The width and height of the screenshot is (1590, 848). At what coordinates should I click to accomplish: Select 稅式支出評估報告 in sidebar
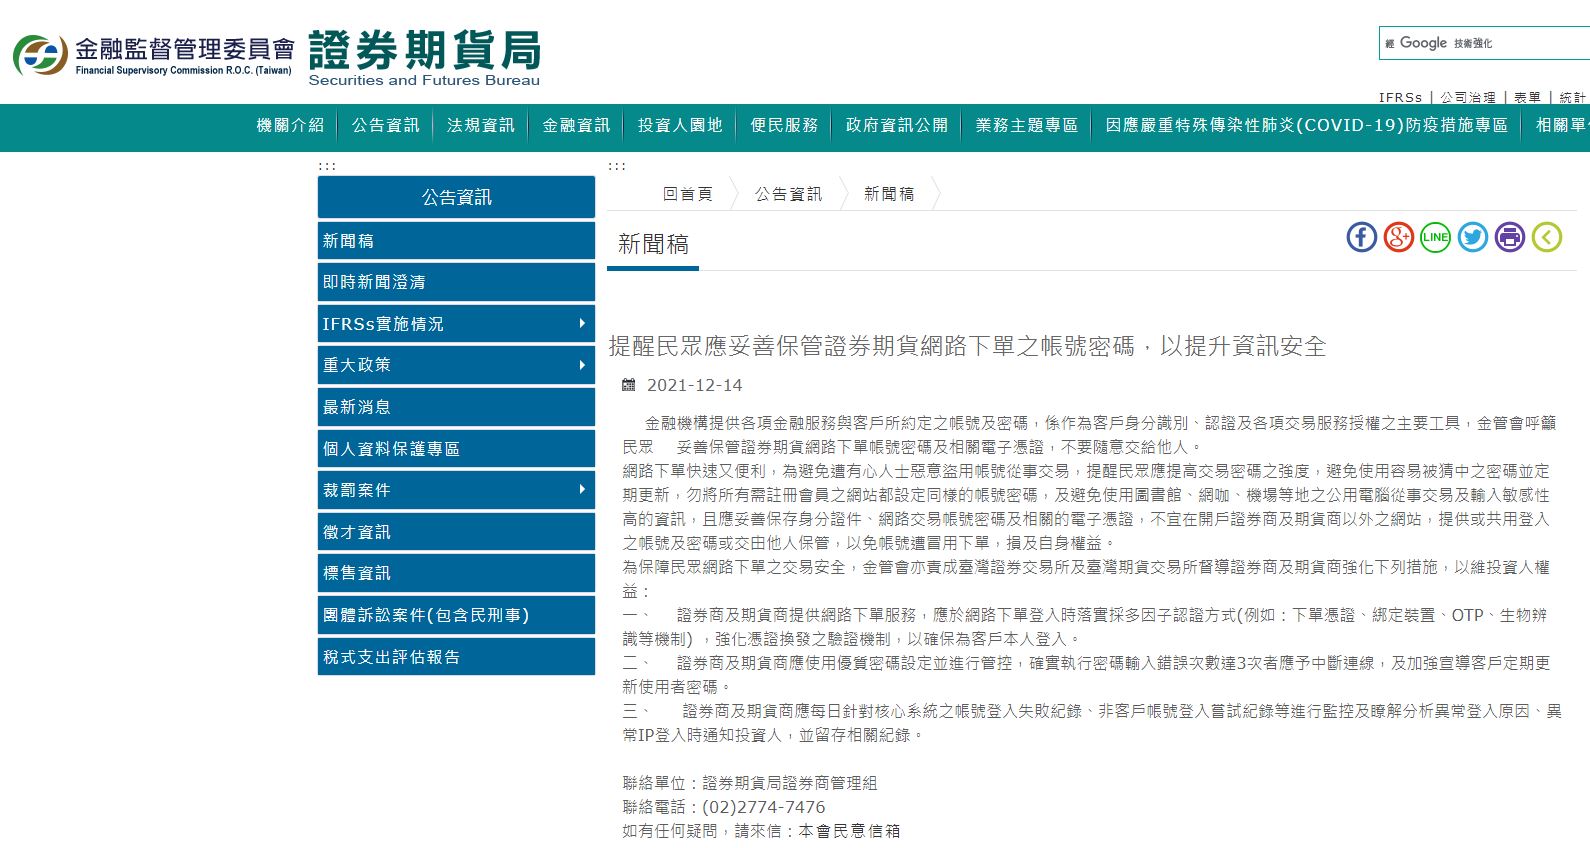point(456,657)
